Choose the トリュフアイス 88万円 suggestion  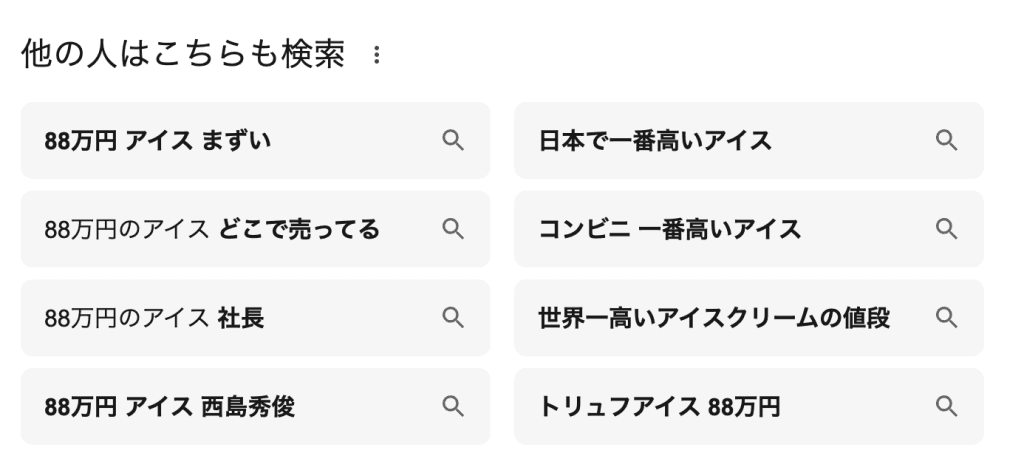(x=660, y=406)
